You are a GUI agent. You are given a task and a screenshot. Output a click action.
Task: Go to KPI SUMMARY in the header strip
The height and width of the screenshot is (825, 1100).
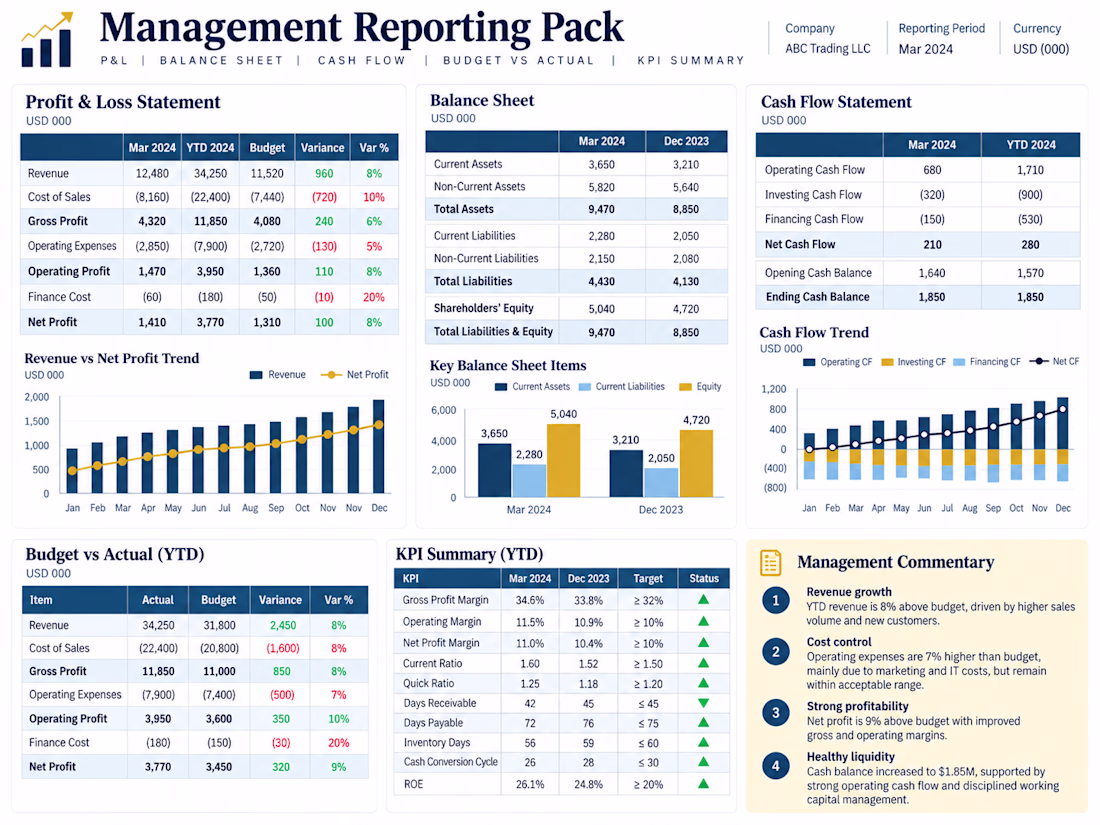[x=690, y=60]
